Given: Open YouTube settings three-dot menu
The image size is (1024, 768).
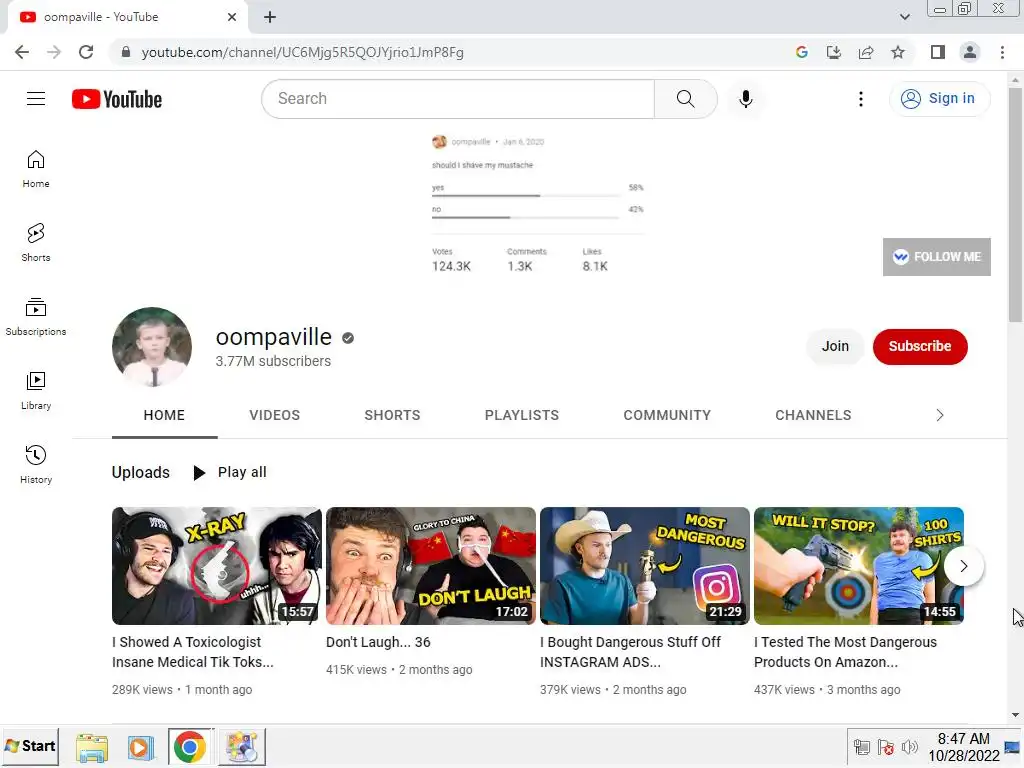Looking at the screenshot, I should coord(861,99).
